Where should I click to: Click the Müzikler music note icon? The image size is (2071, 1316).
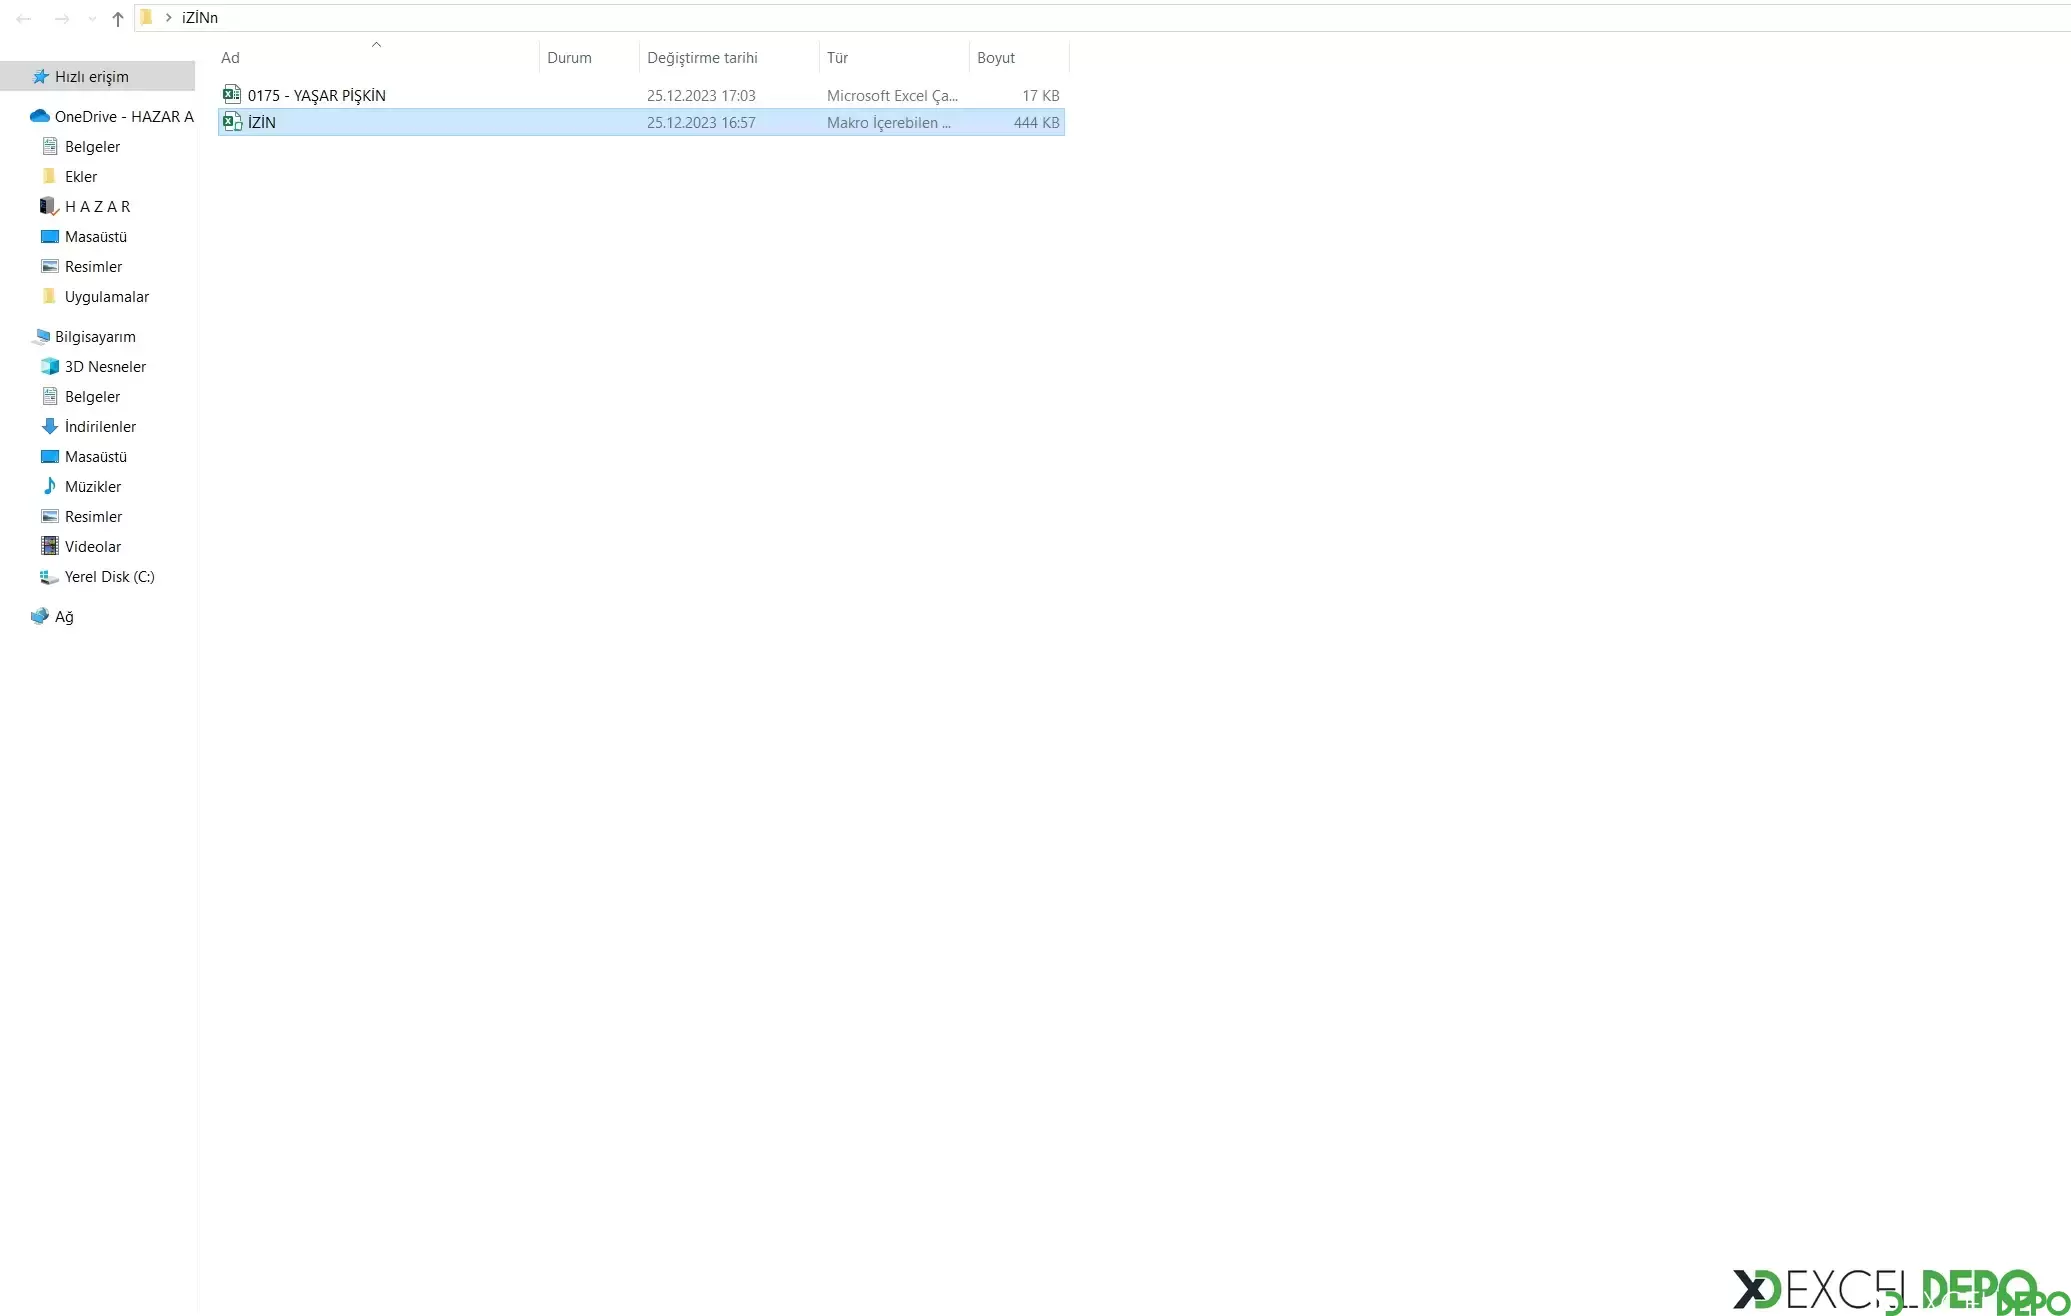[49, 486]
